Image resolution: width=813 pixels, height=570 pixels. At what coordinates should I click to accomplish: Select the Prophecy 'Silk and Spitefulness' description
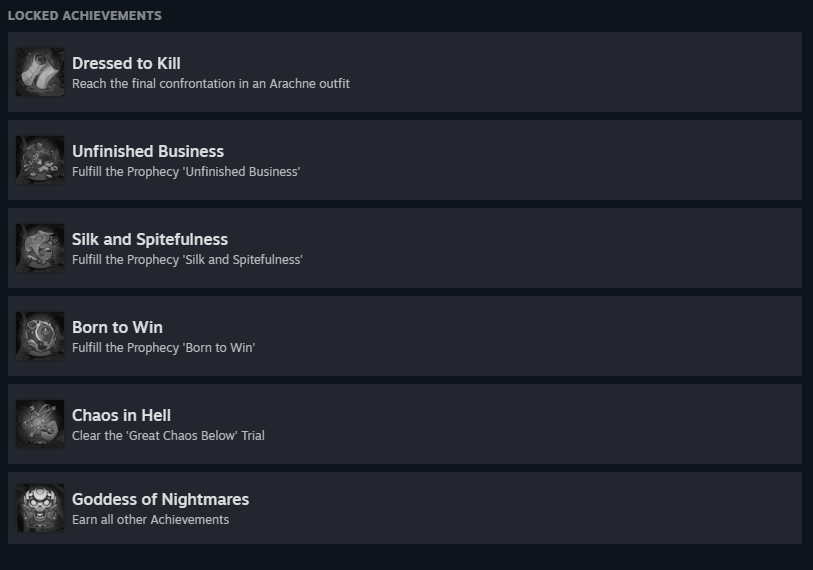pos(187,259)
